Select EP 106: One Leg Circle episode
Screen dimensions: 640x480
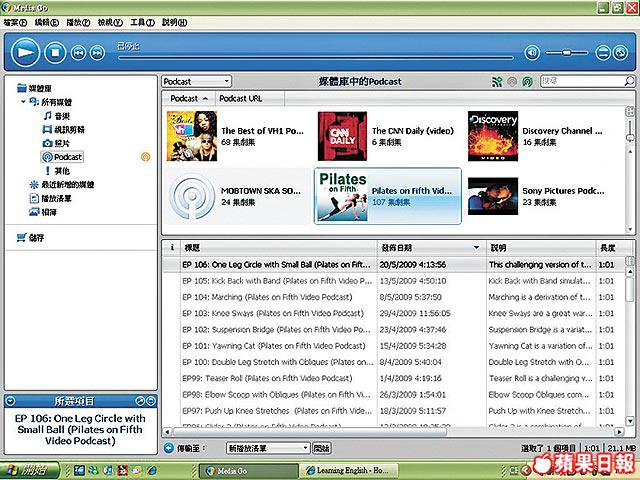click(x=394, y=264)
